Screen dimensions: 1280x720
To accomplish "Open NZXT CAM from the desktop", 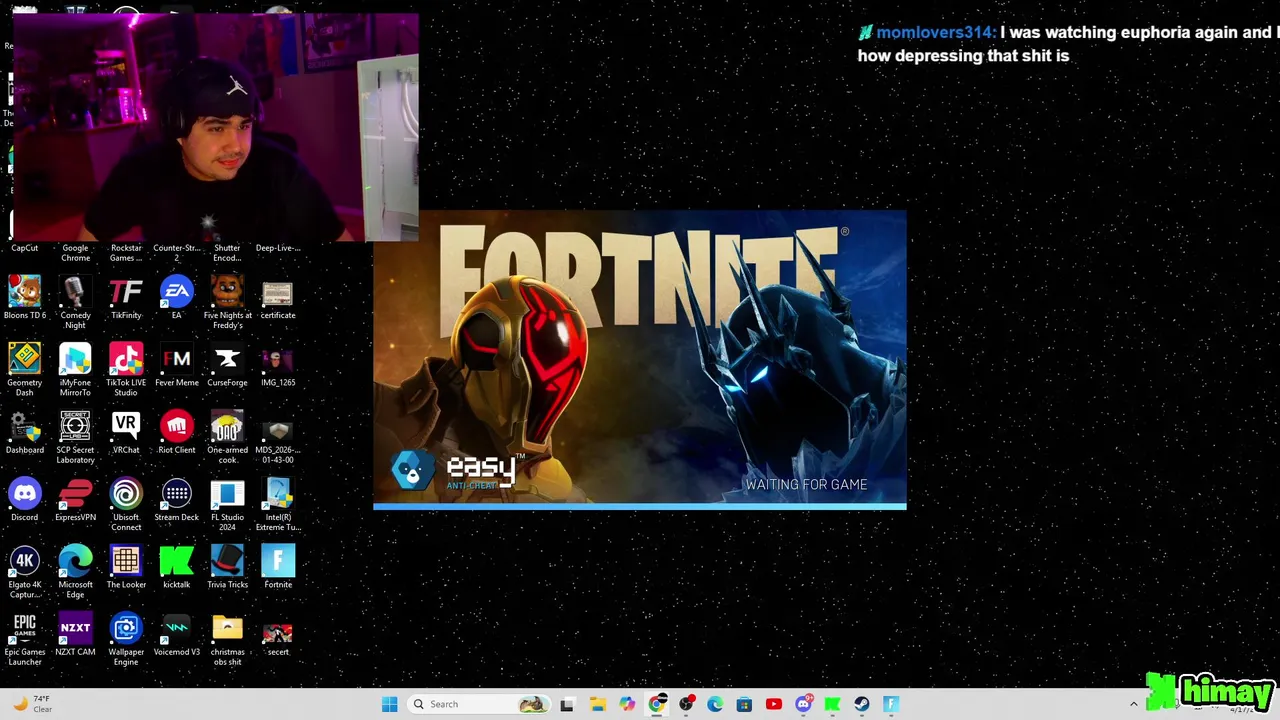I will pyautogui.click(x=75, y=633).
